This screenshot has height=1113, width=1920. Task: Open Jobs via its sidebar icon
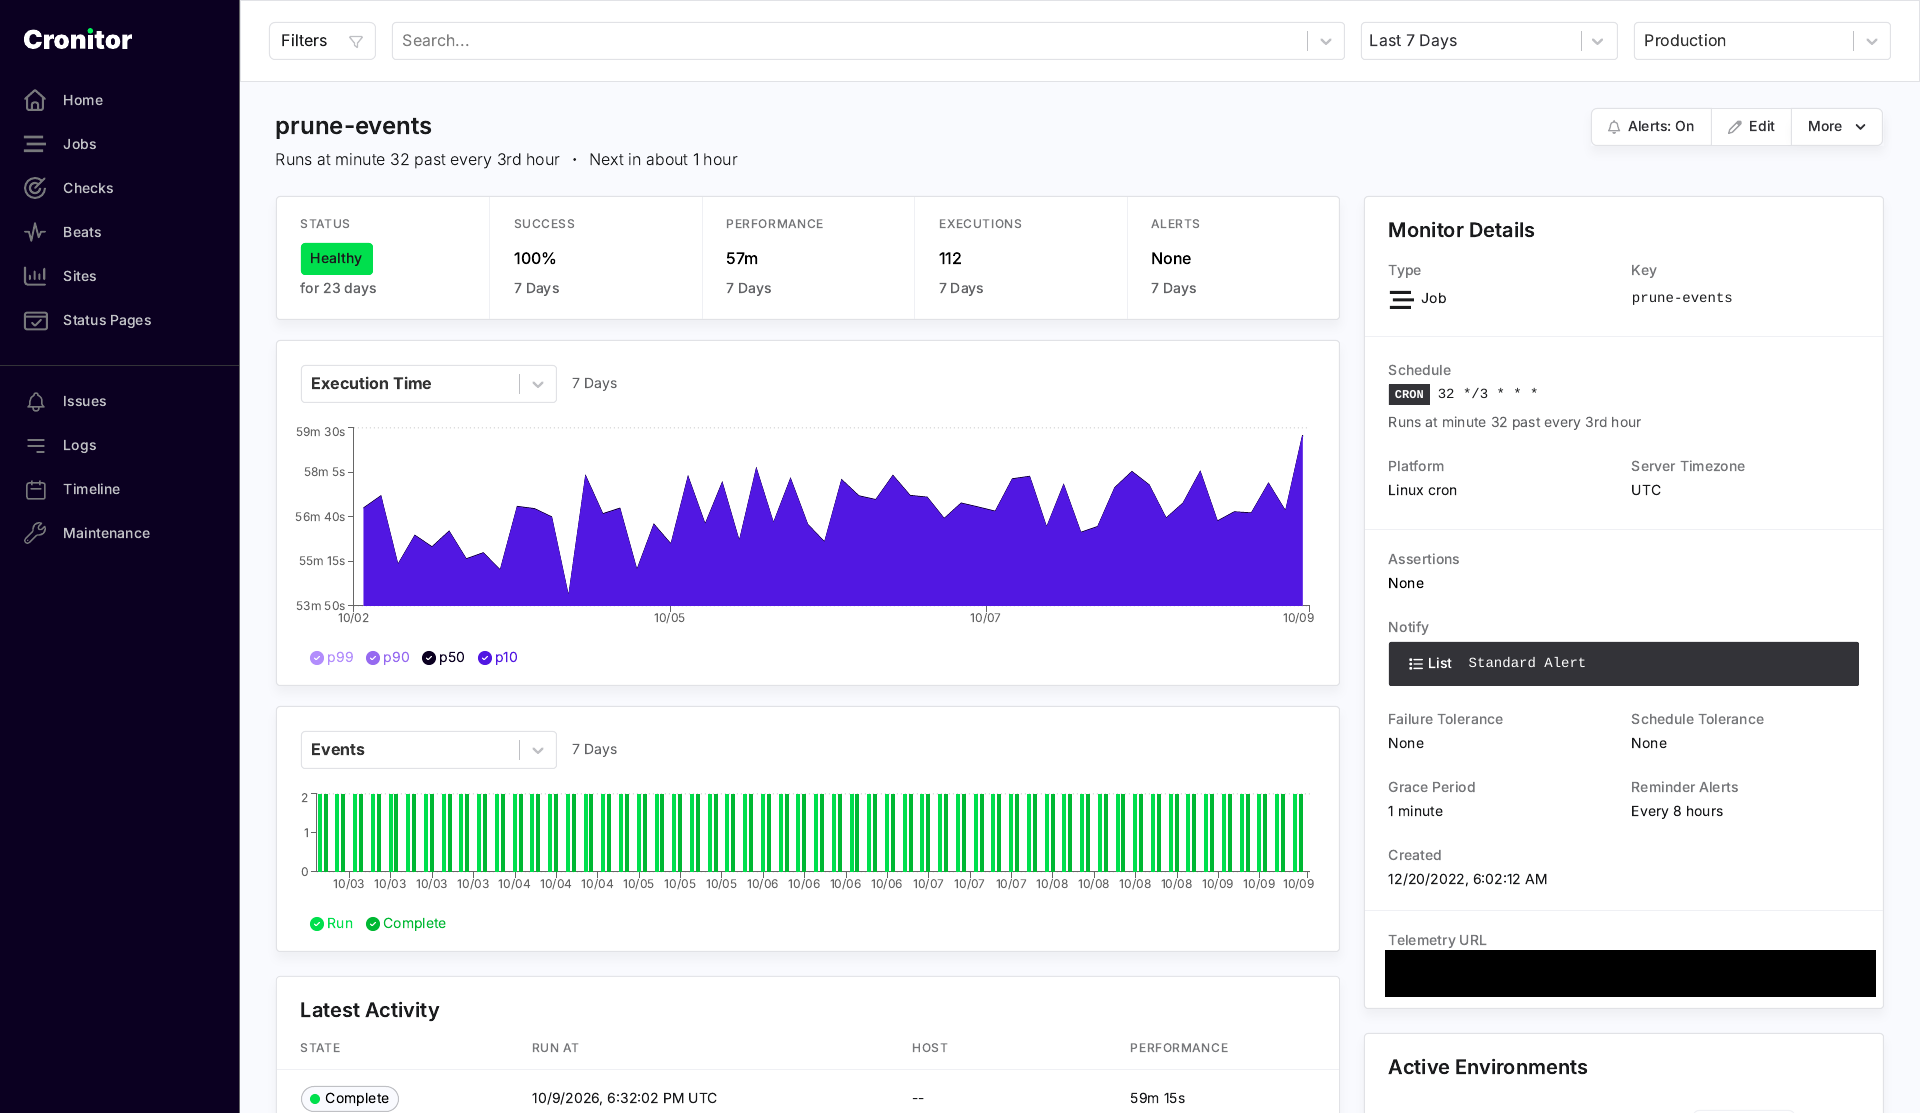click(35, 144)
